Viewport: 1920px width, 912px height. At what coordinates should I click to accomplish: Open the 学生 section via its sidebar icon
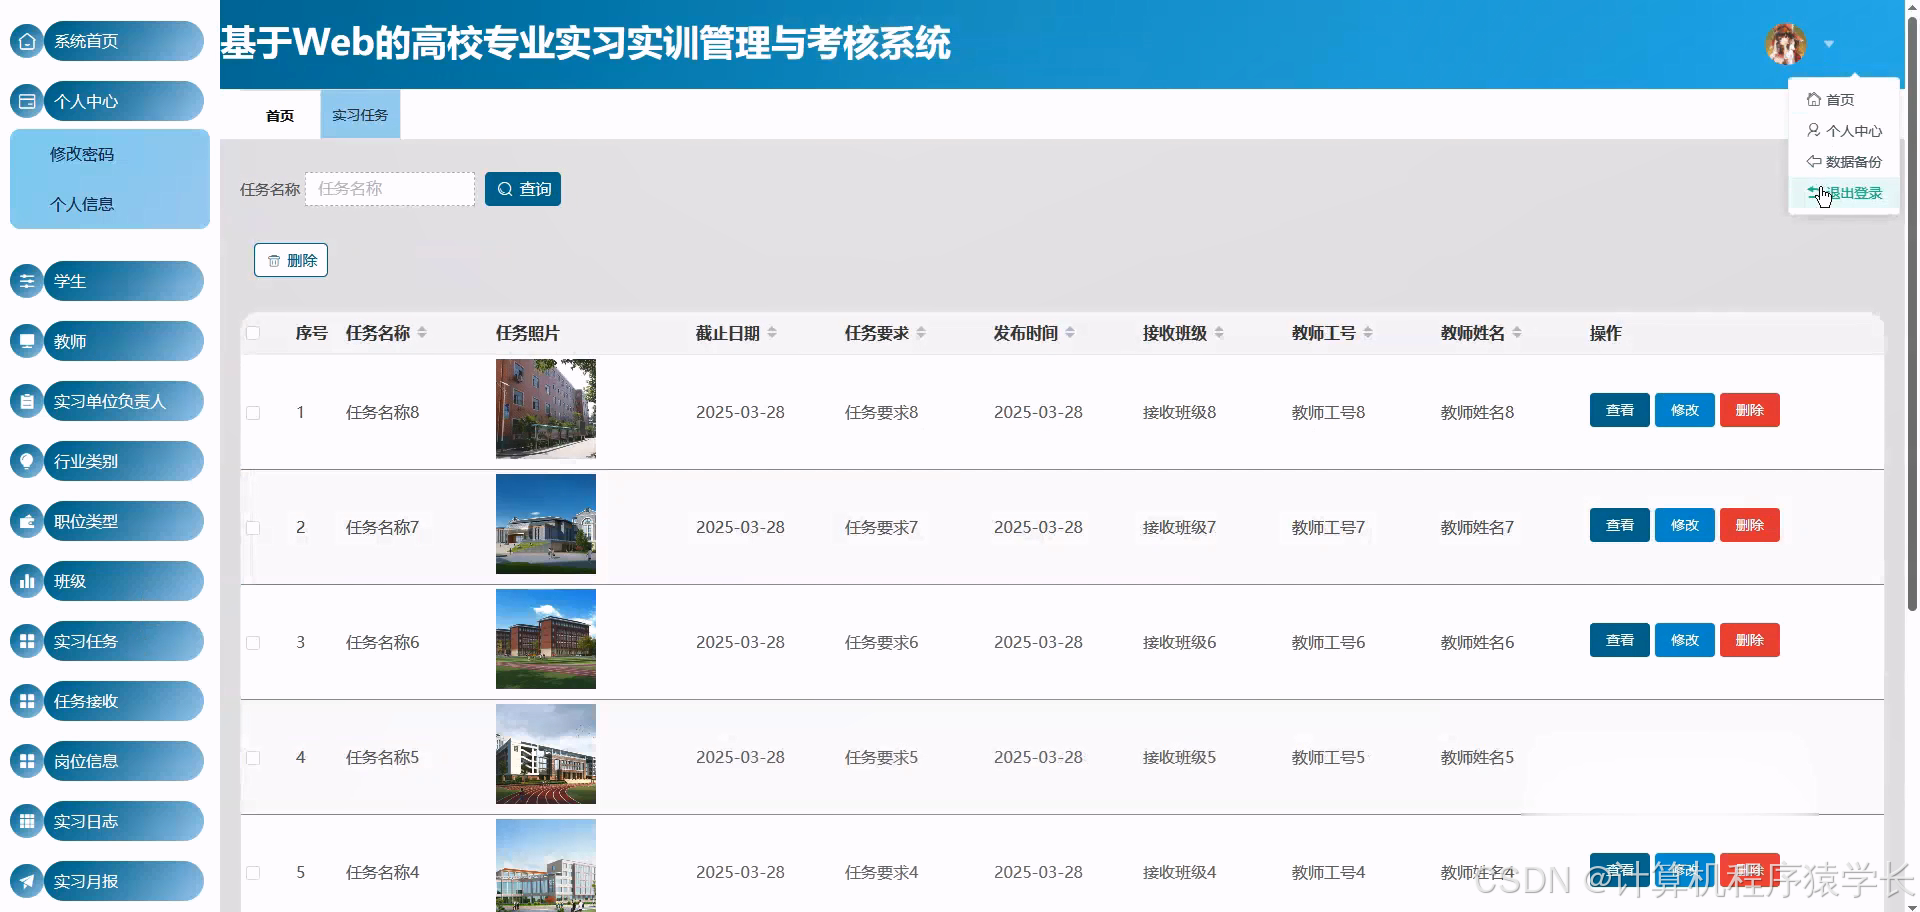(x=26, y=281)
